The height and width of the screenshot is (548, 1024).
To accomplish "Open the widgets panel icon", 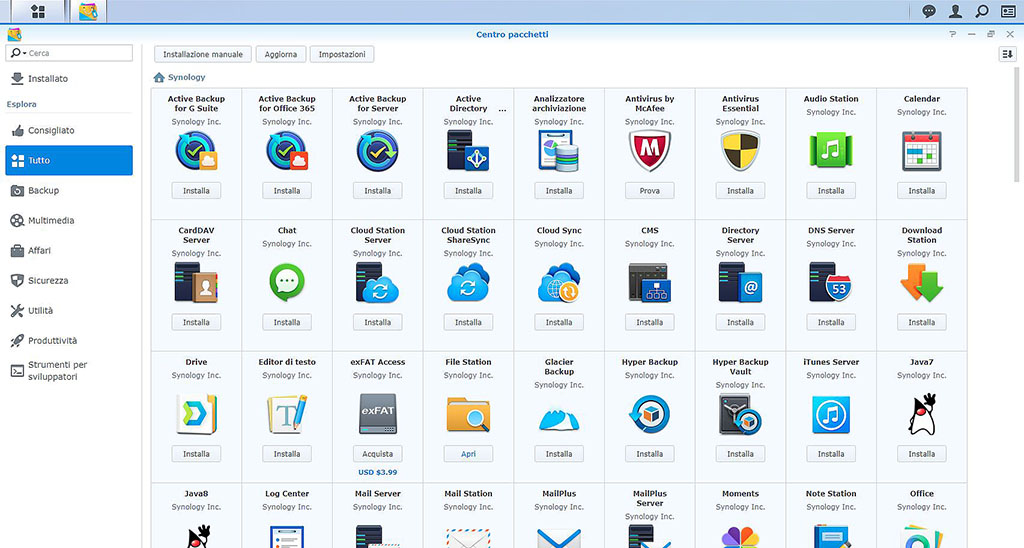I will pos(1008,11).
